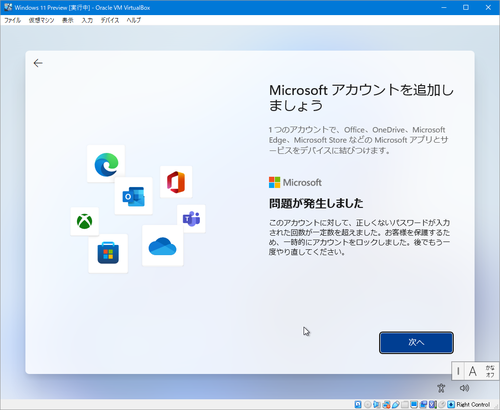
Task: Open the accessibility icon in the setup screen
Action: pos(441,388)
